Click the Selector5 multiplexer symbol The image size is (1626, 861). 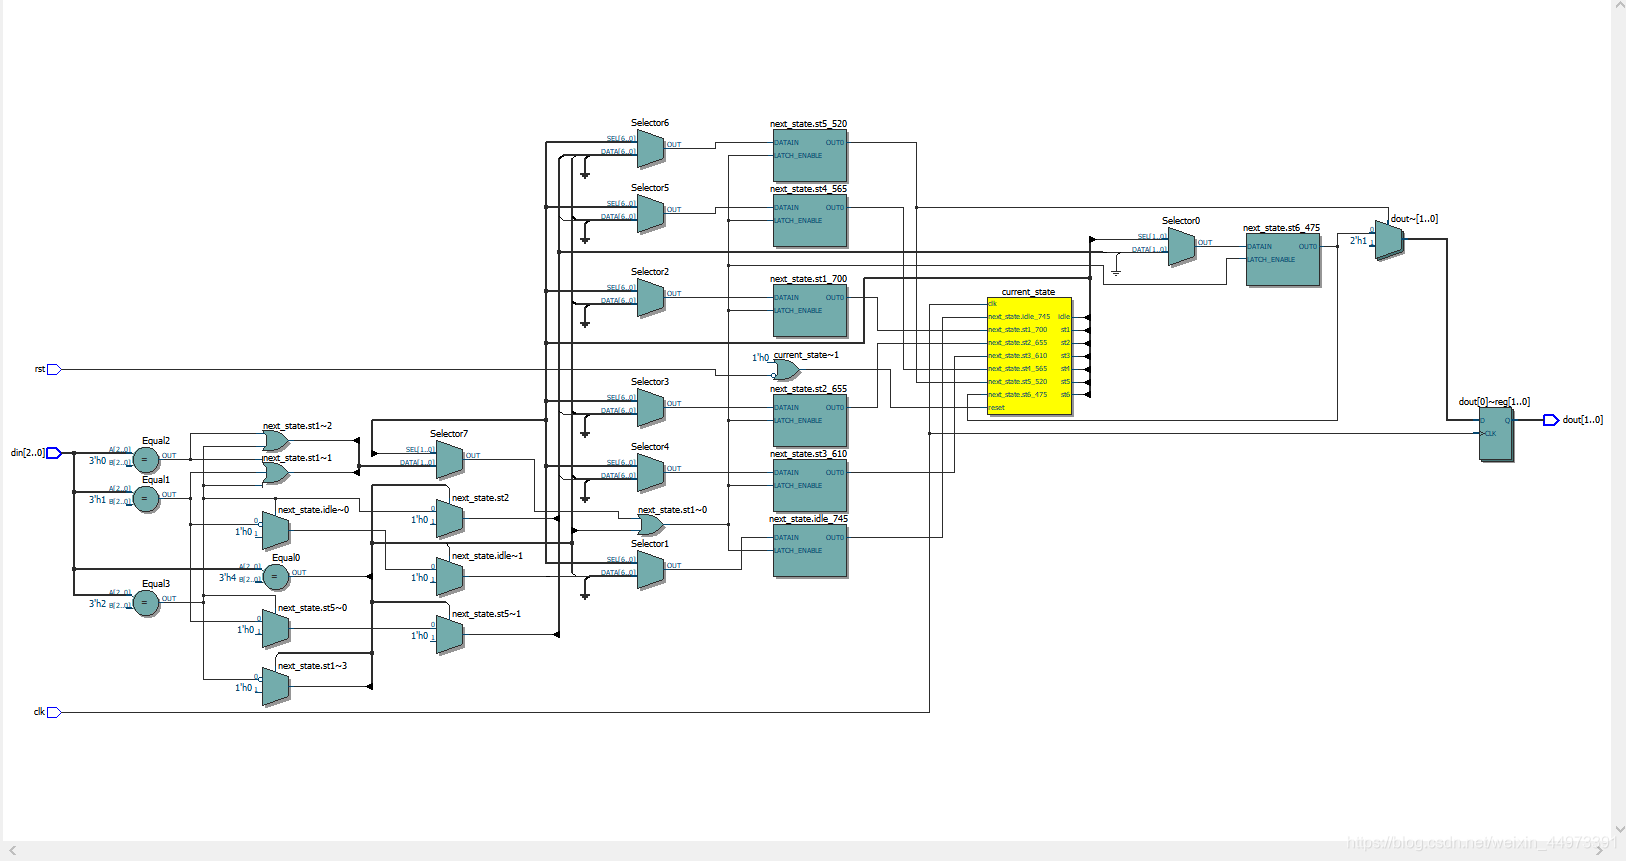[x=650, y=214]
